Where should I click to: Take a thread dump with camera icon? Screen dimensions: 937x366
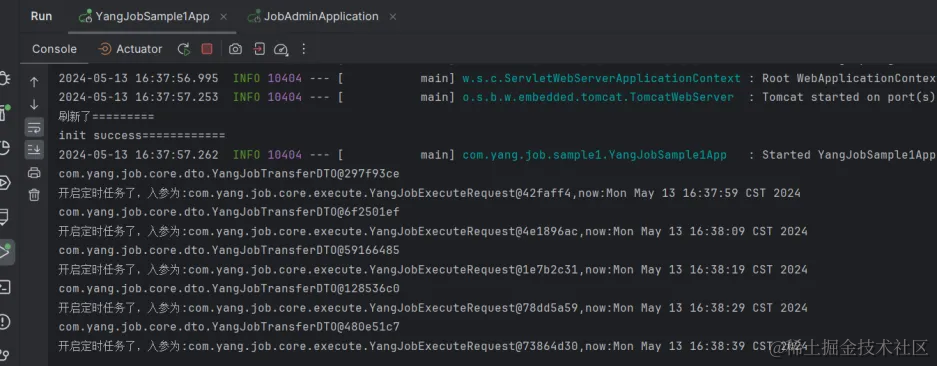[235, 49]
